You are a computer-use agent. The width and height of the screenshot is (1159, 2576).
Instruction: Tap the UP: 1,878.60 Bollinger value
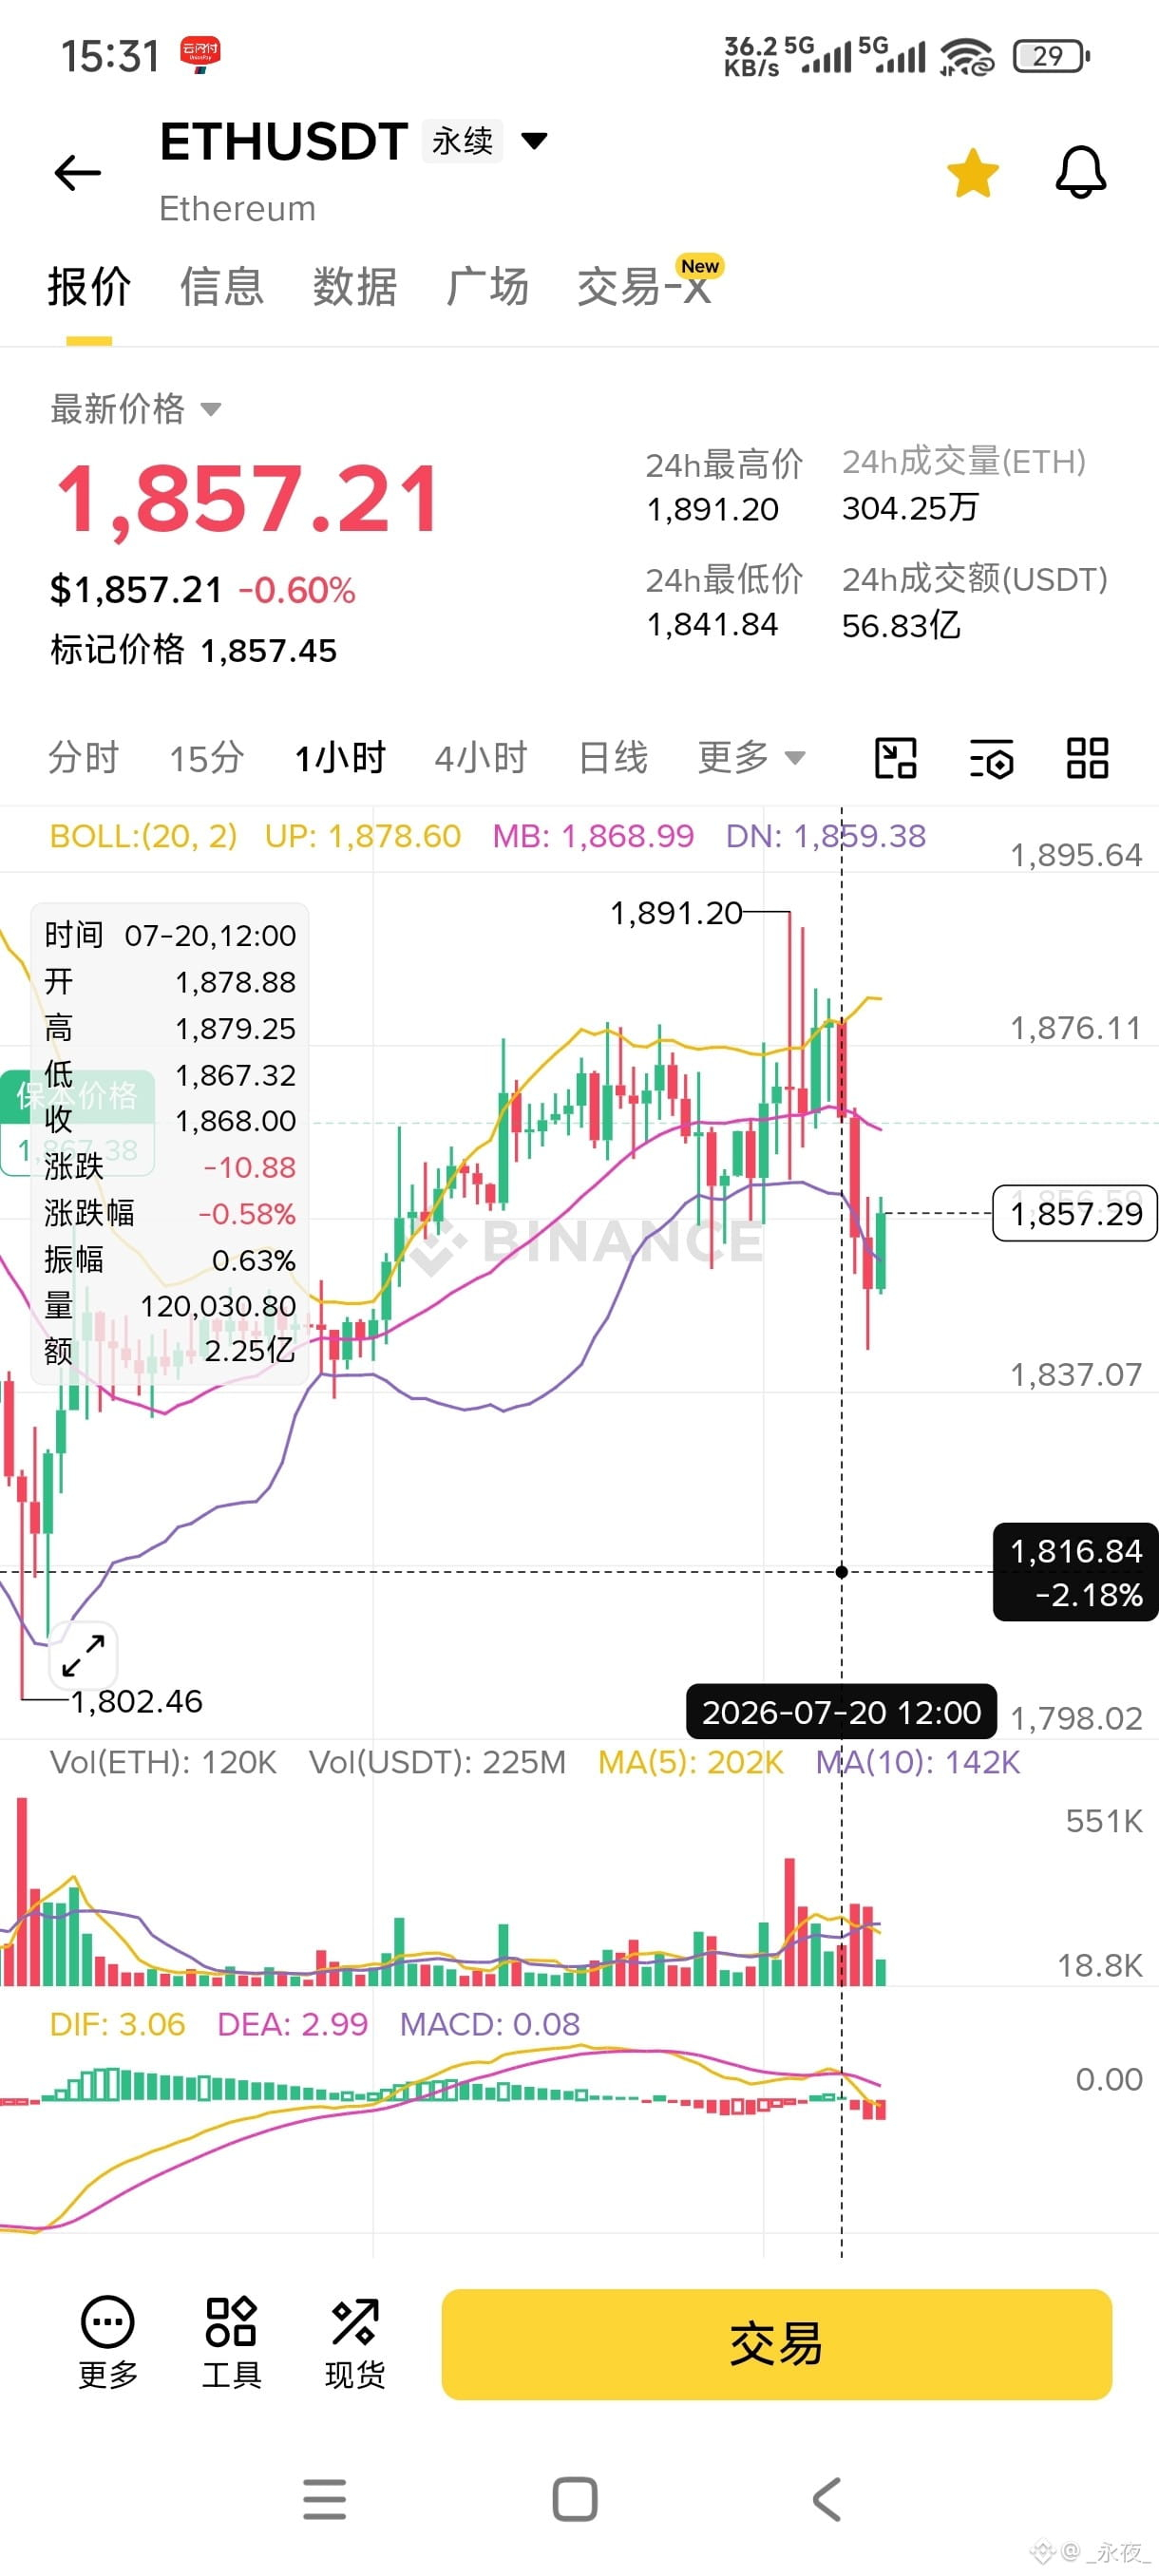[x=362, y=836]
